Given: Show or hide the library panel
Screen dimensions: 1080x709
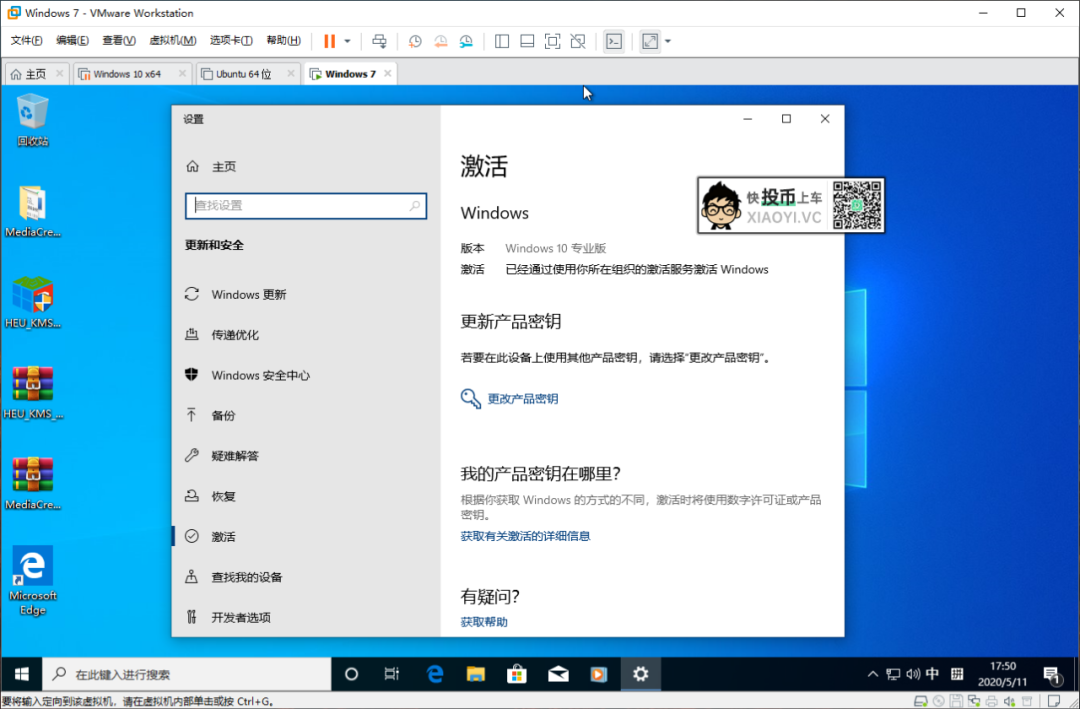Looking at the screenshot, I should tap(501, 41).
